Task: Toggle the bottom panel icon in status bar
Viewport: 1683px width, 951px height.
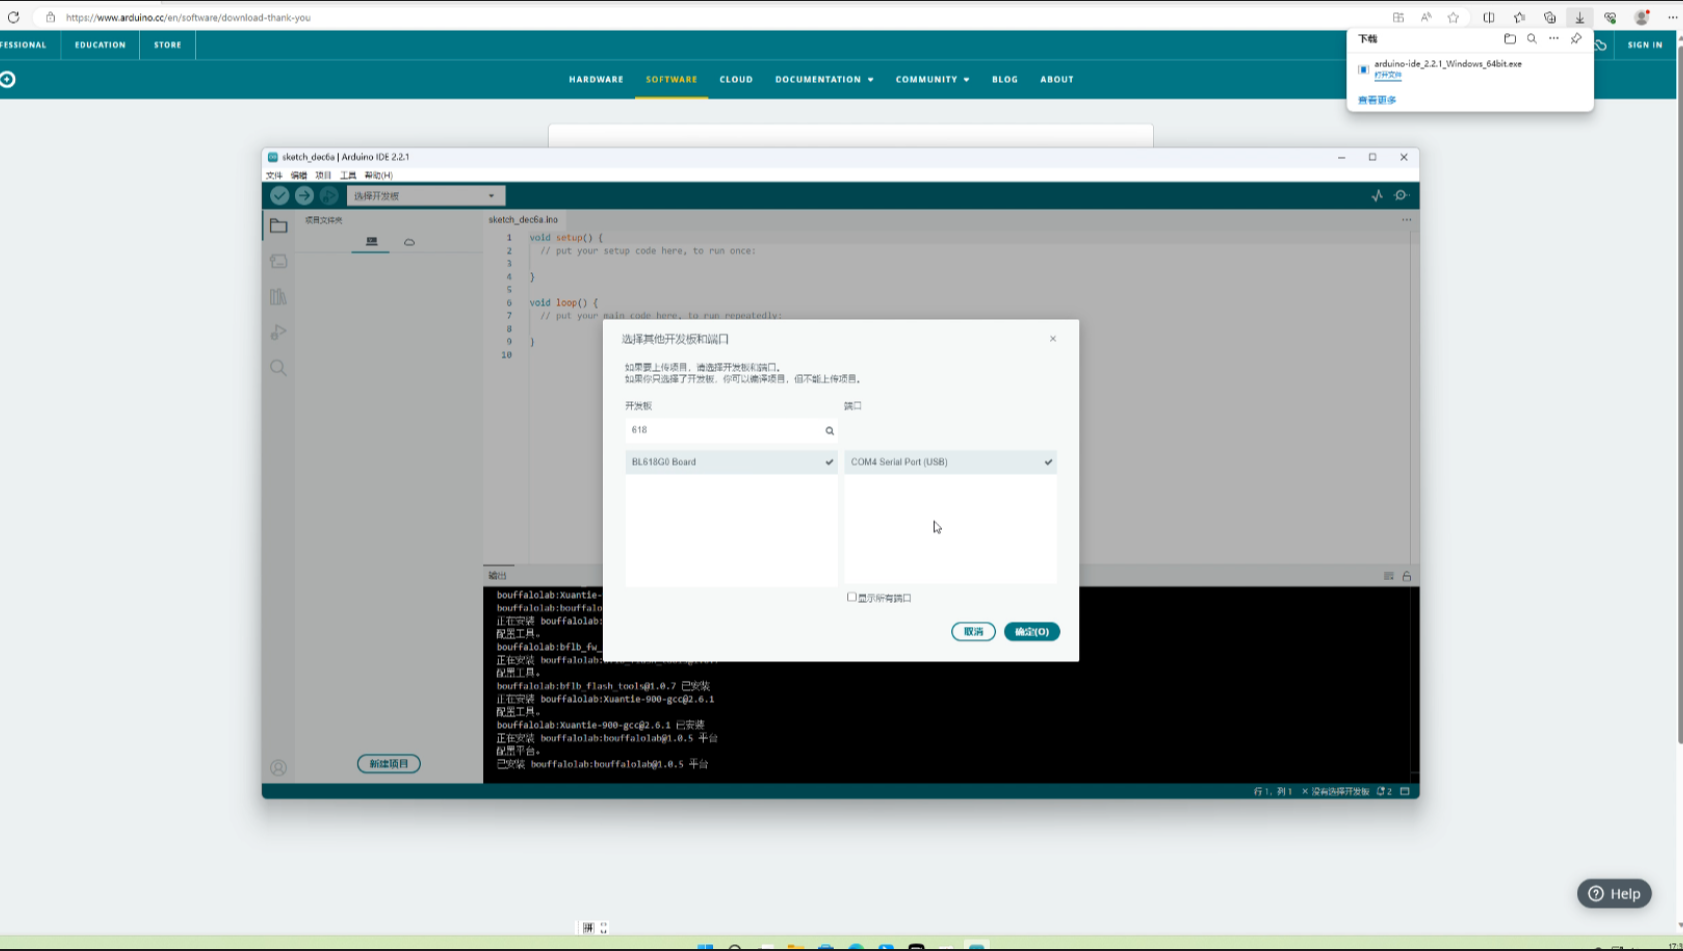Action: click(1405, 791)
